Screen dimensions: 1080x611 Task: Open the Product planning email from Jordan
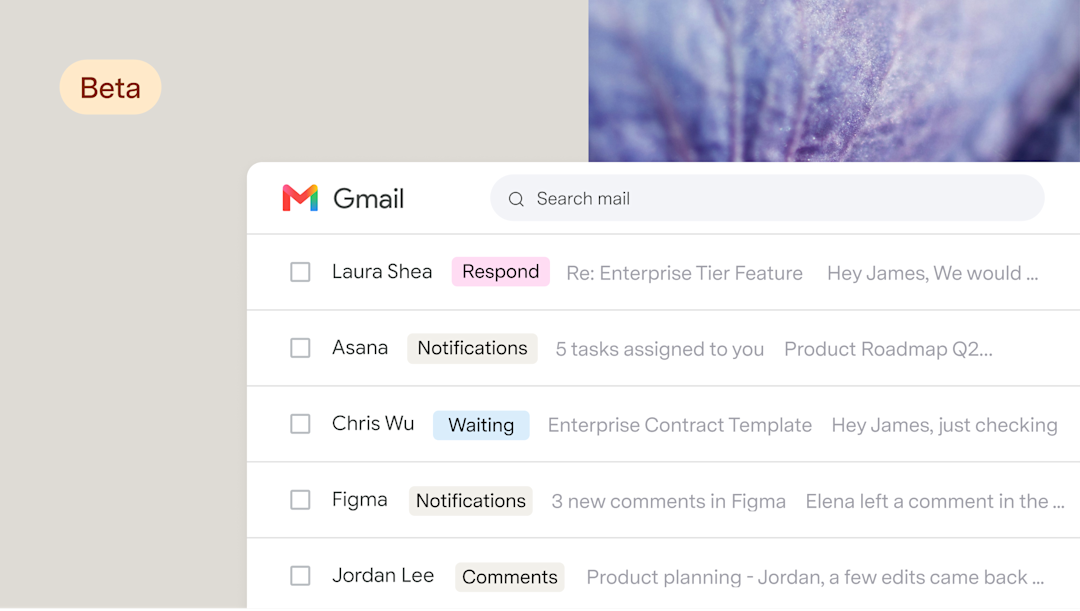pos(815,577)
